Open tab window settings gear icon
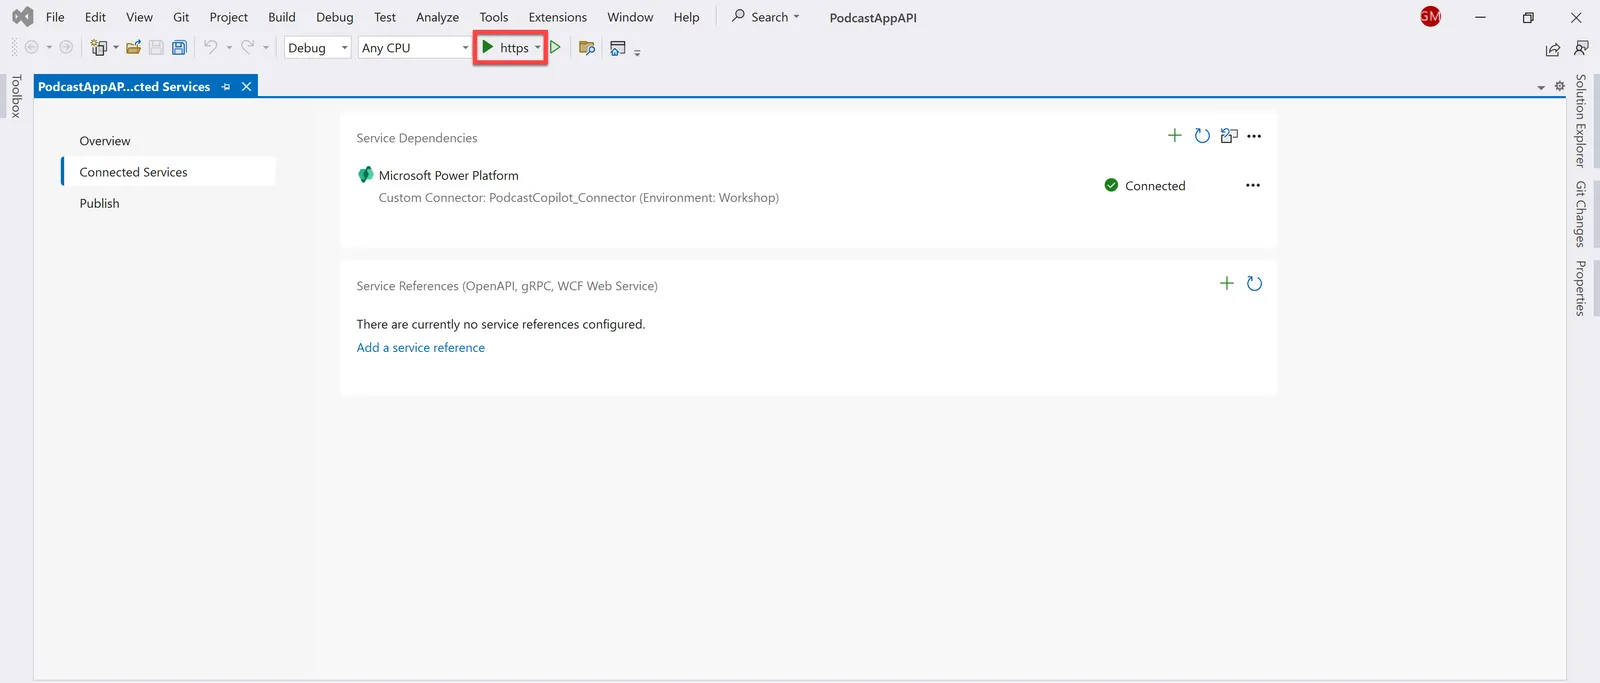Image resolution: width=1600 pixels, height=683 pixels. pyautogui.click(x=1559, y=86)
